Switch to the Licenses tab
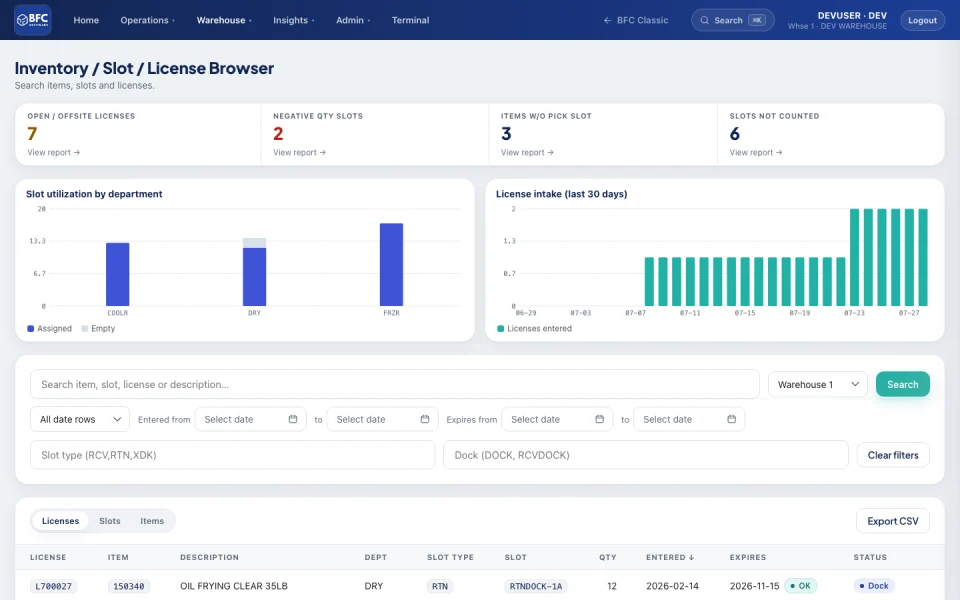The width and height of the screenshot is (960, 600). (60, 520)
